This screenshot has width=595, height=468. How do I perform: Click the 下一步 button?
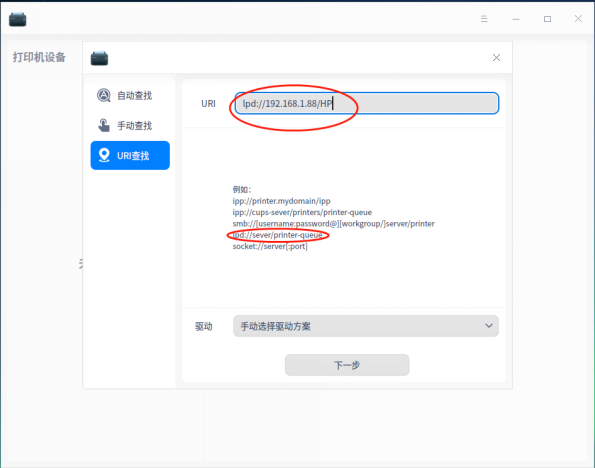(x=347, y=365)
